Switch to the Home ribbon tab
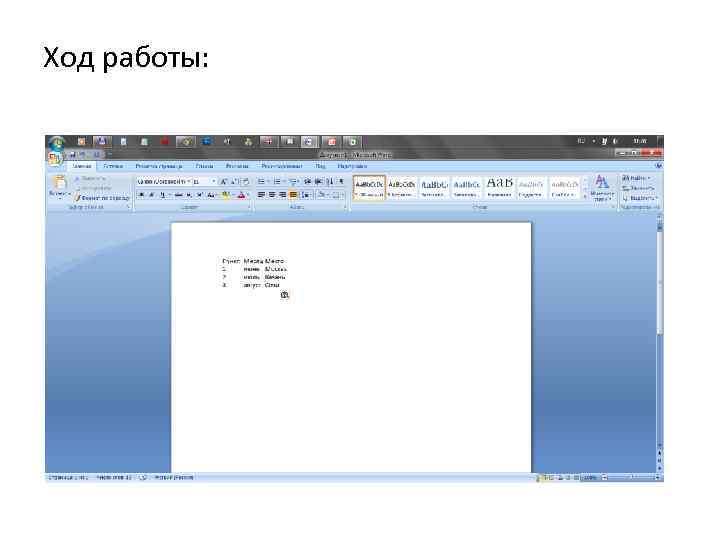720x540 pixels. 82,166
